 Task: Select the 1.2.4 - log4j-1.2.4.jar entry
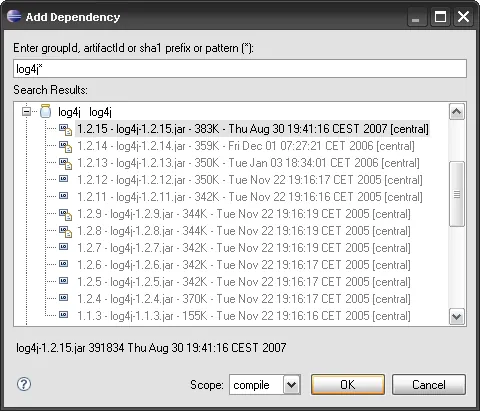pos(244,299)
